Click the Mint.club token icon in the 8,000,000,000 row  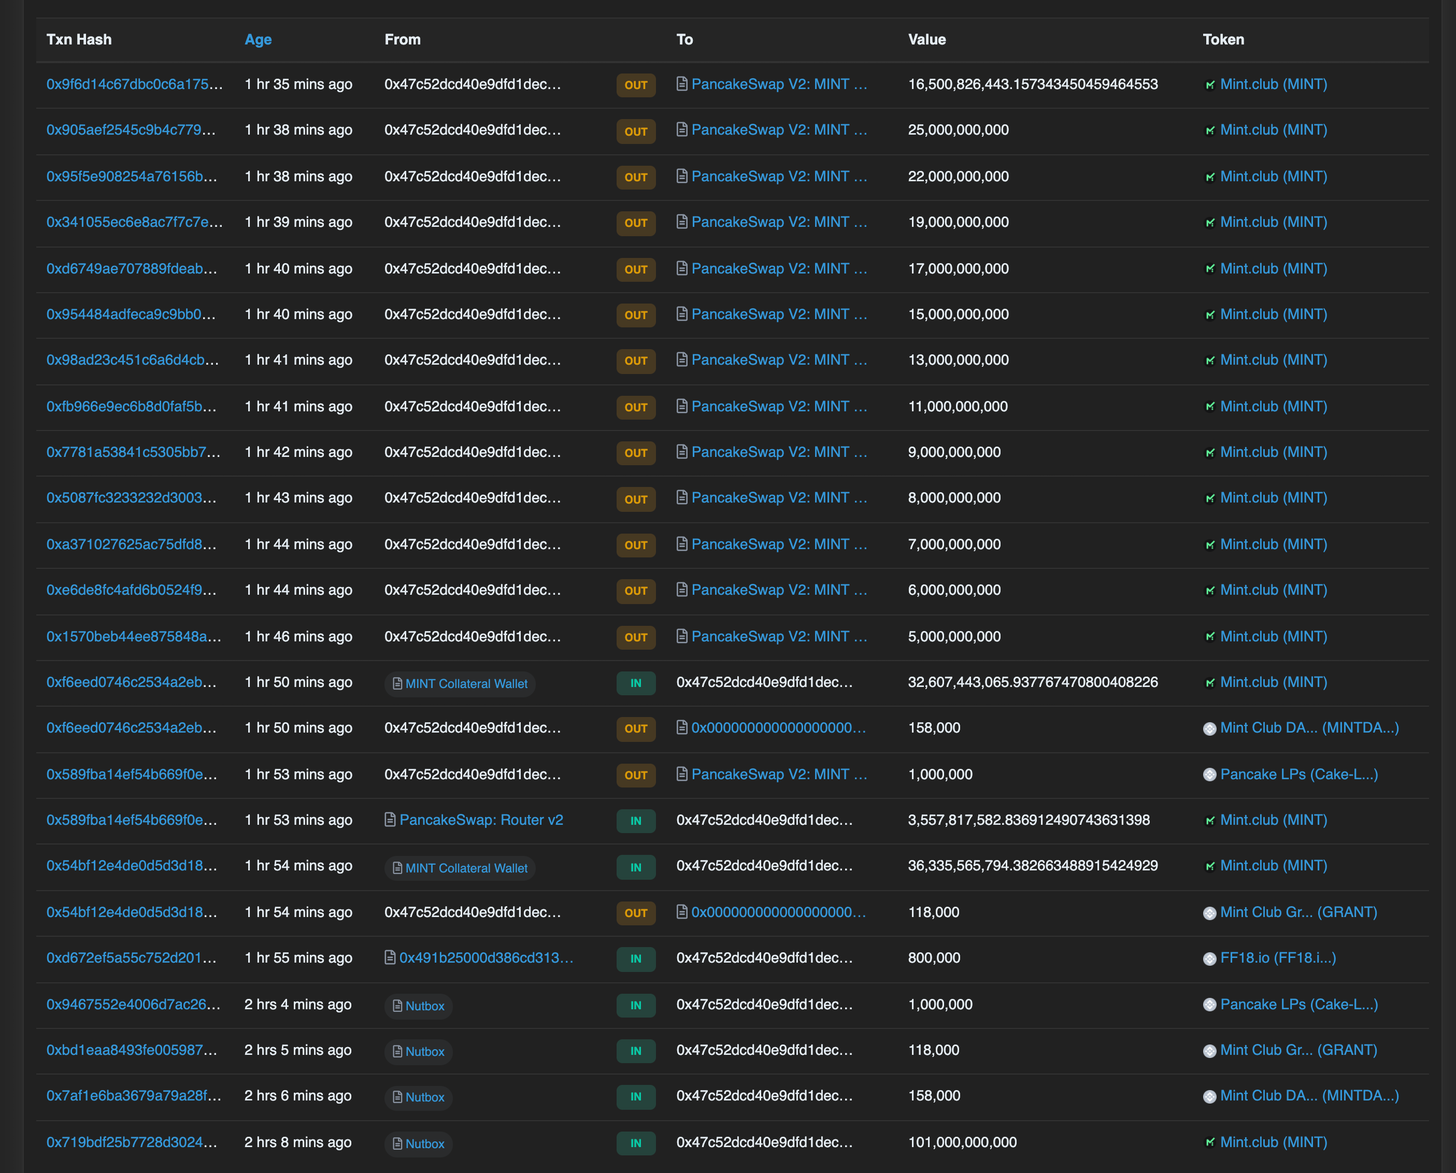(x=1210, y=499)
